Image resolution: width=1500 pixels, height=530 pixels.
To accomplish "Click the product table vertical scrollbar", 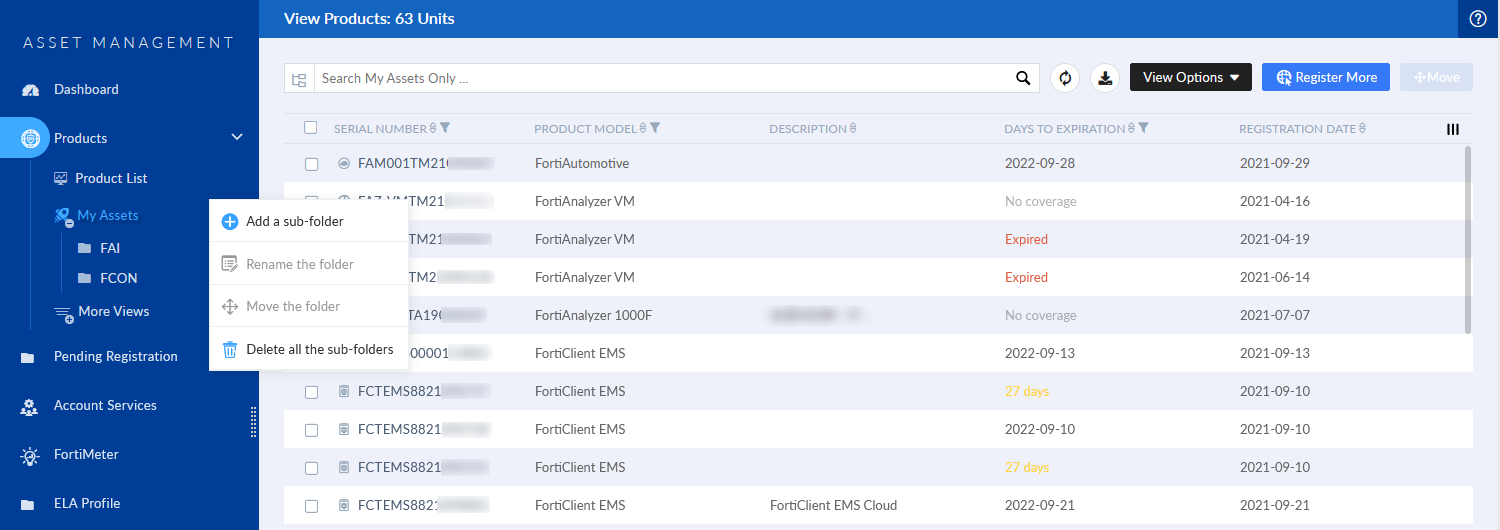I will 1468,240.
